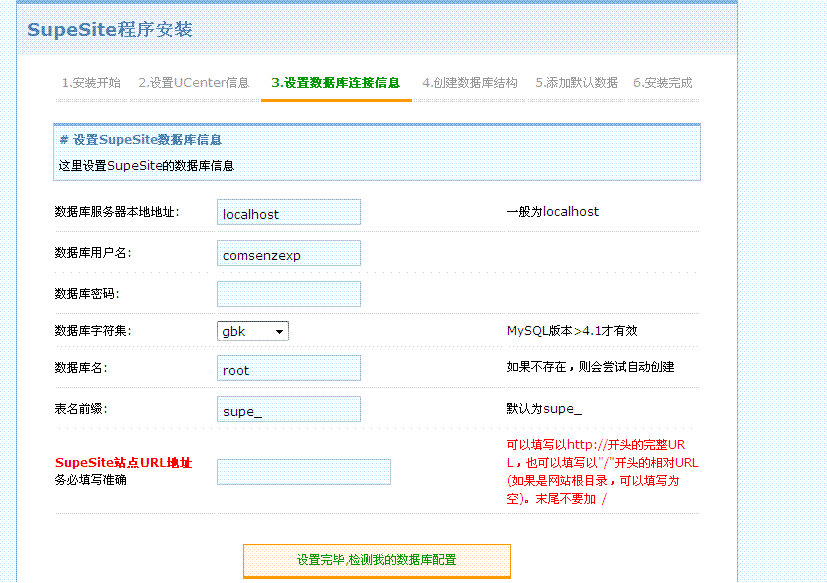Viewport: 827px width, 583px height.
Task: Click the hint MySQL版本>4.1才有效
Action: pos(572,331)
